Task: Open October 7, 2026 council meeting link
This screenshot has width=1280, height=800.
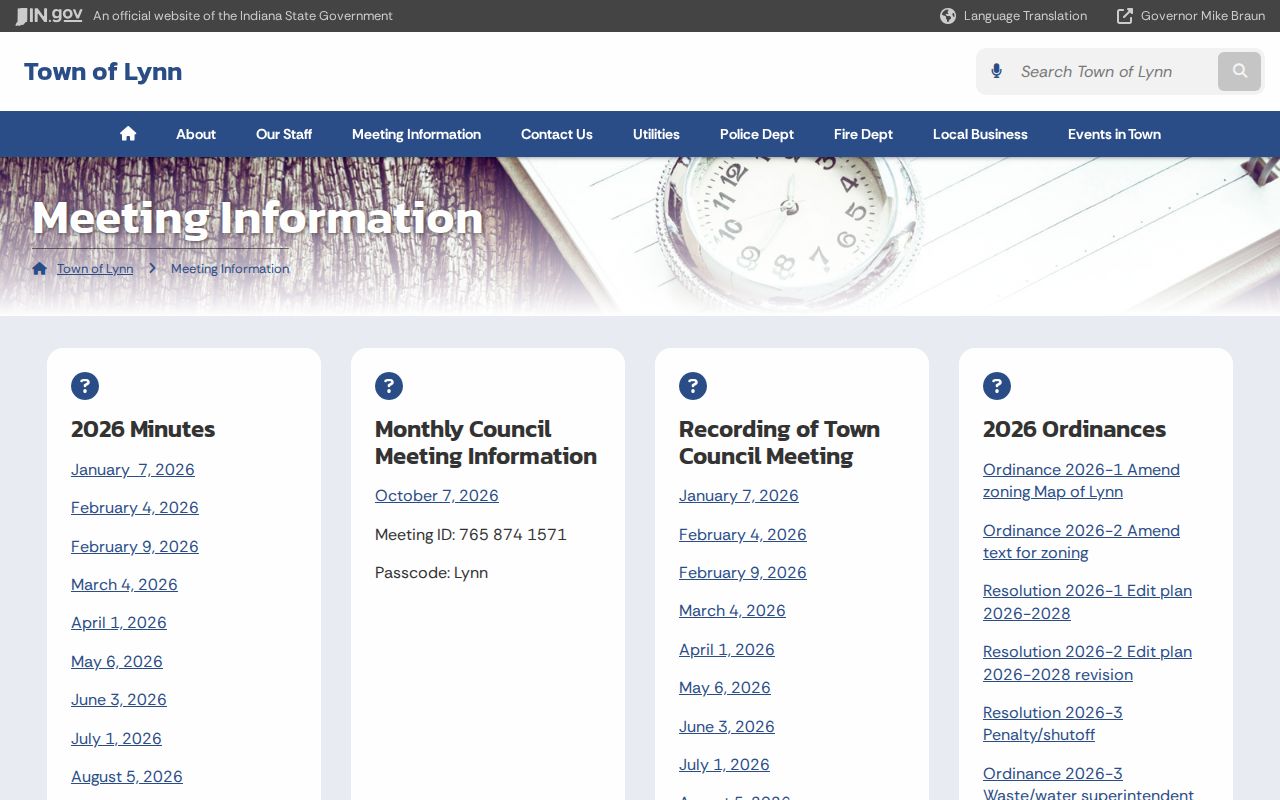Action: [x=437, y=495]
